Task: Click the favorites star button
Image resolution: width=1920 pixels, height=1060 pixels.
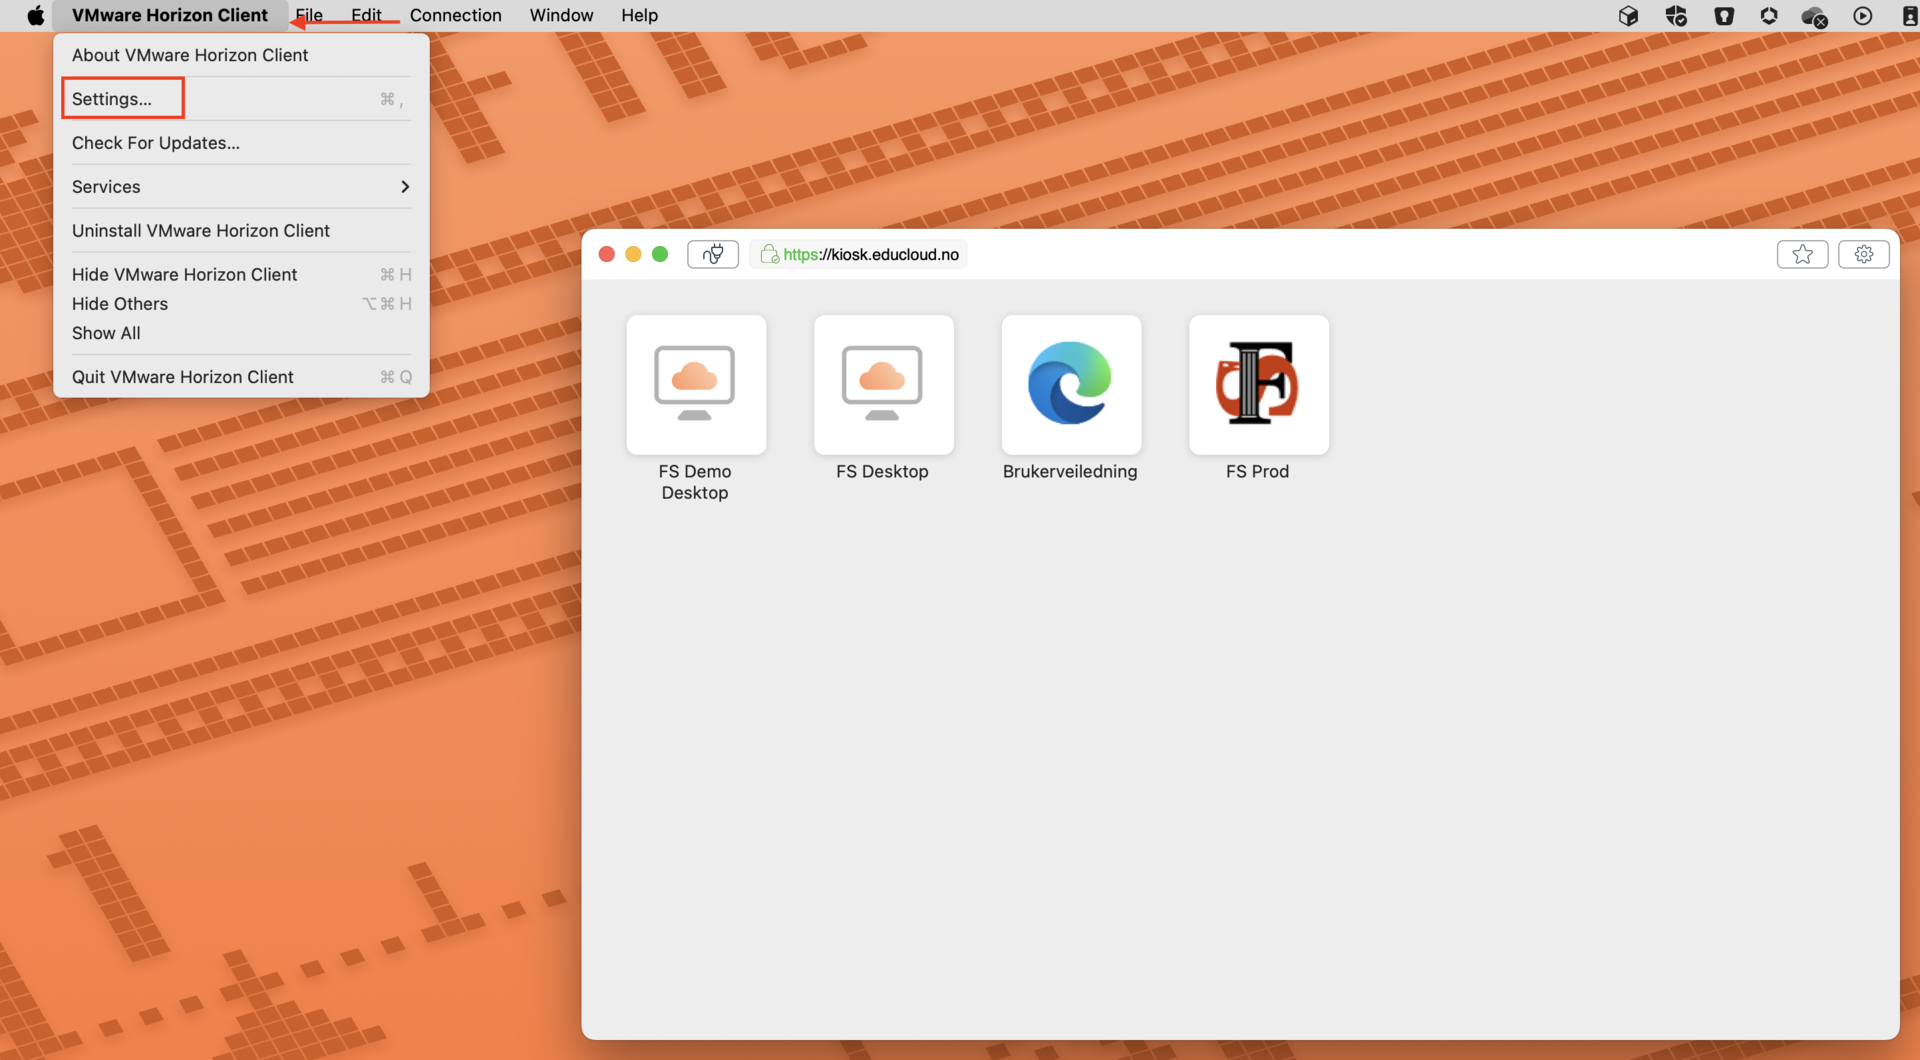Action: [1802, 254]
